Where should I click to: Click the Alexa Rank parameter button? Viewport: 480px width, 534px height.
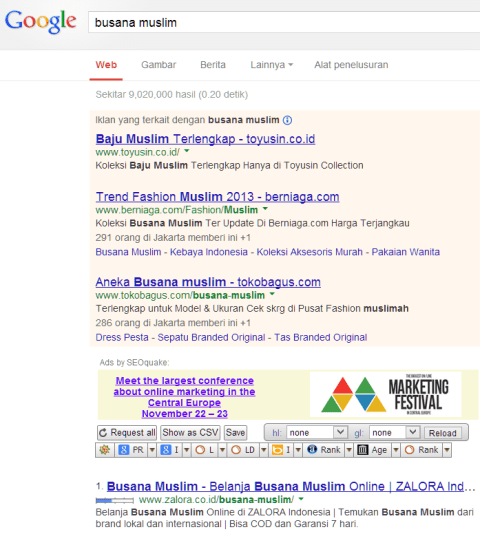(x=324, y=450)
